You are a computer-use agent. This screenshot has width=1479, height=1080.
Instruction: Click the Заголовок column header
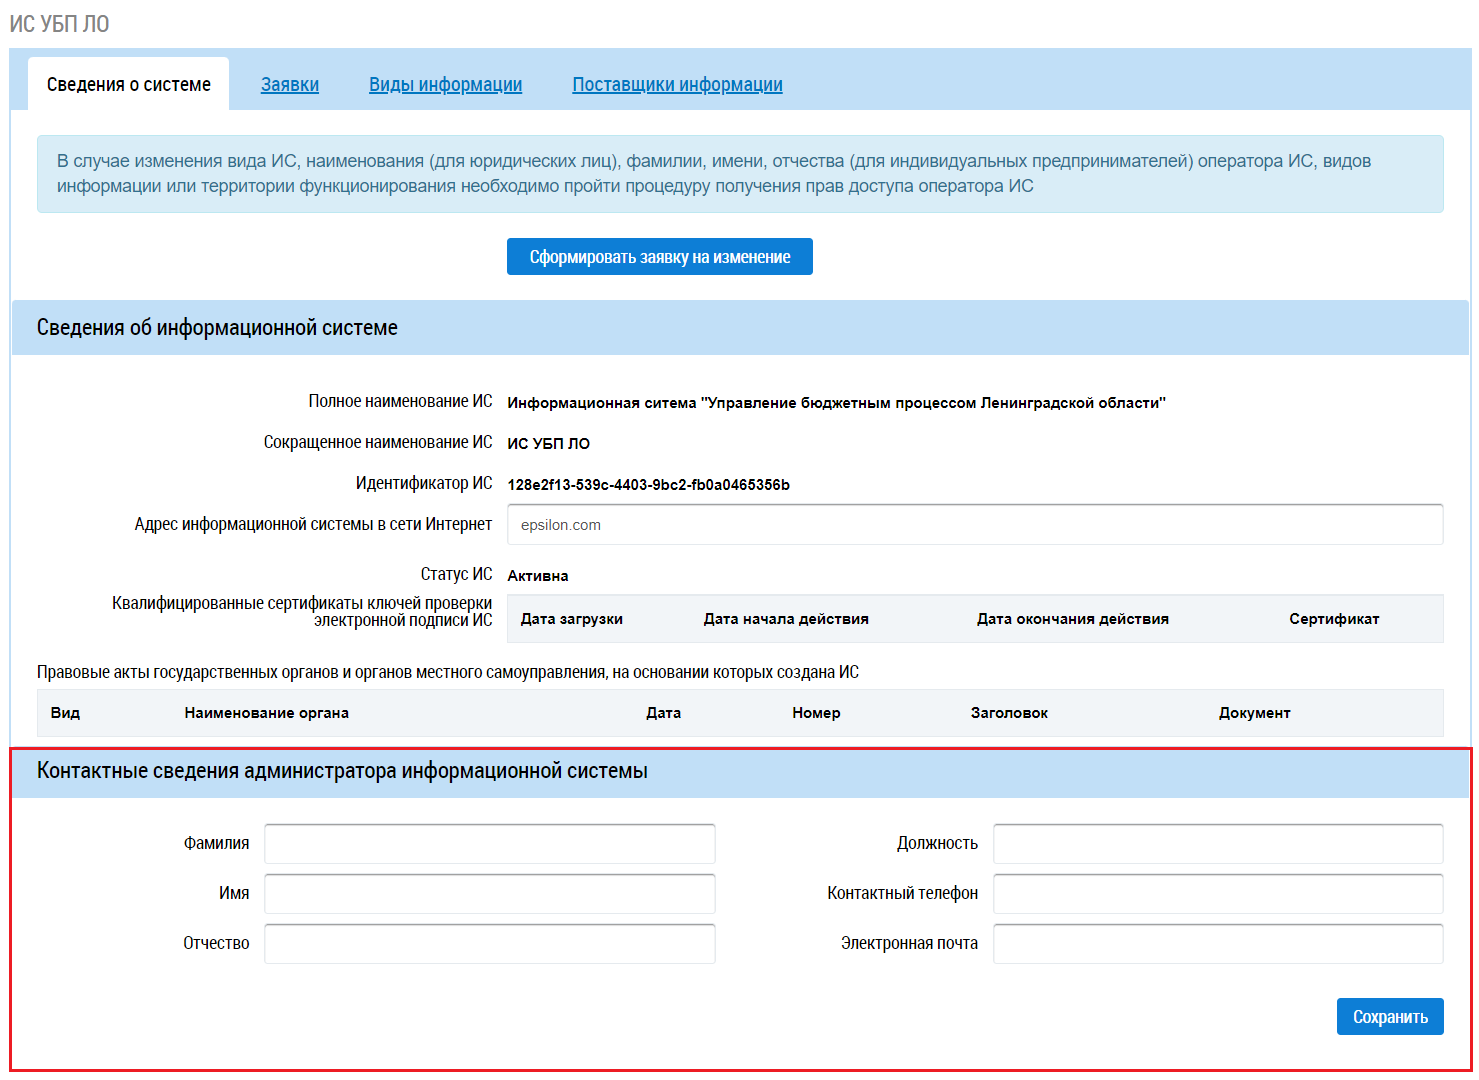[x=1009, y=713]
